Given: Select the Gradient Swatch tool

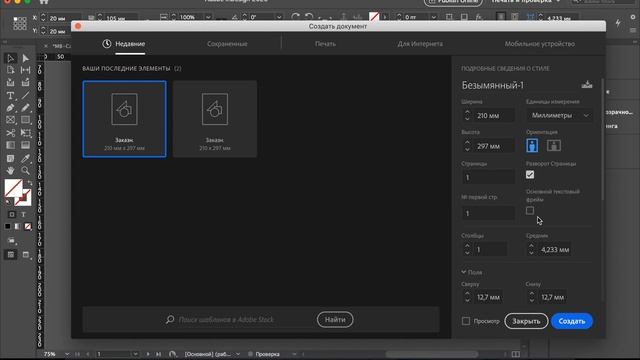Looking at the screenshot, I should 11,145.
